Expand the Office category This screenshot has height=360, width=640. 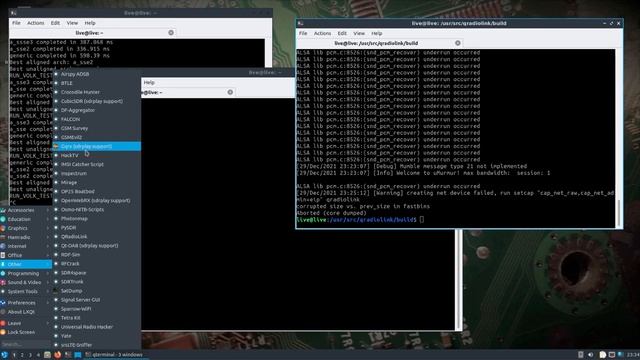(26, 255)
